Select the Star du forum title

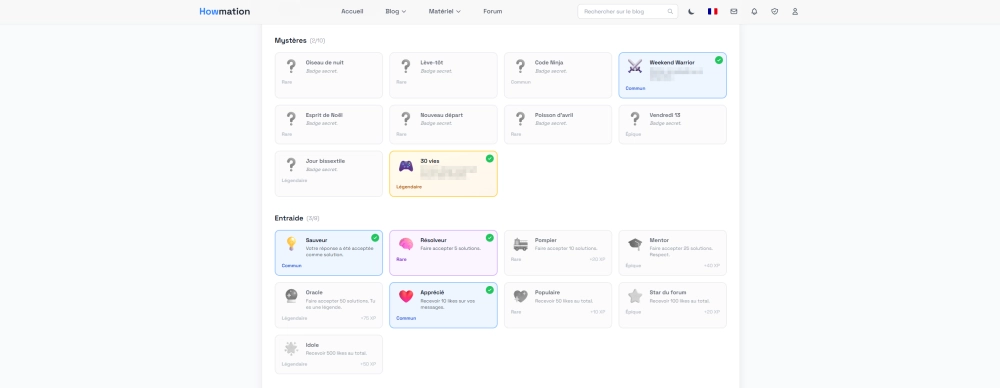click(668, 292)
